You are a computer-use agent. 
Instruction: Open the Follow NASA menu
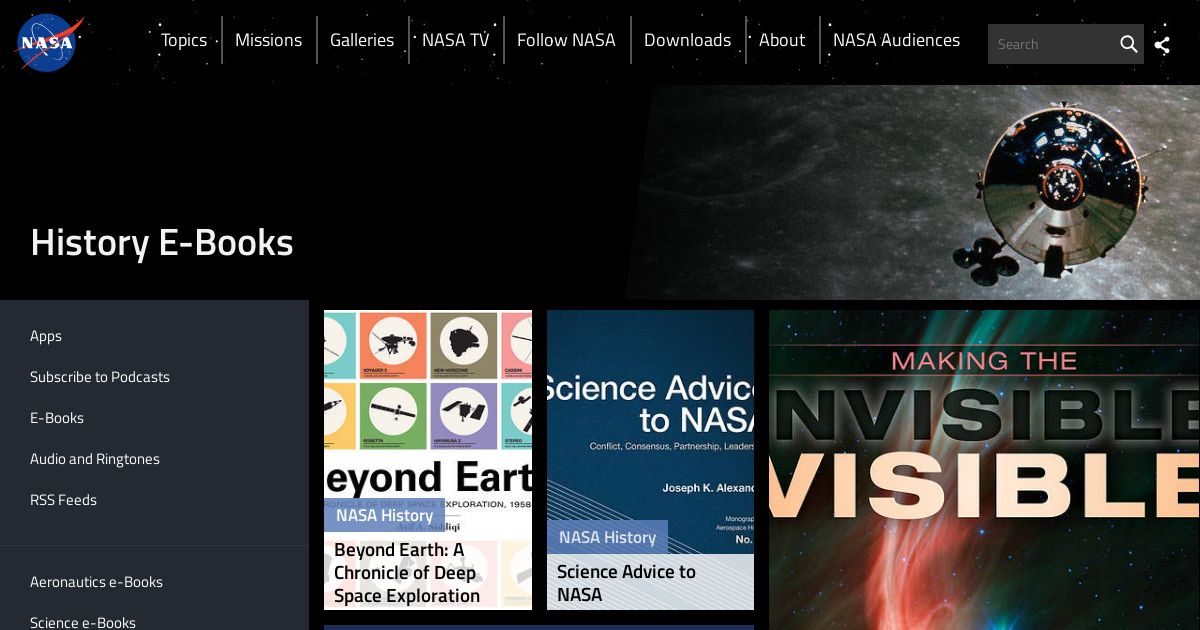pos(566,40)
